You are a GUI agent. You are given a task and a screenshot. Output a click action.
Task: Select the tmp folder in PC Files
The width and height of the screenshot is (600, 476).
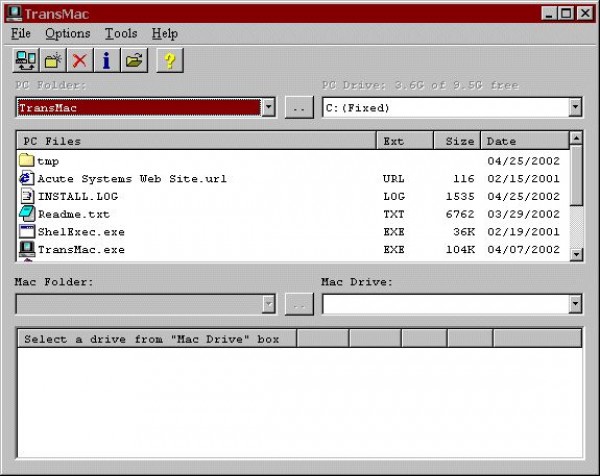click(48, 160)
